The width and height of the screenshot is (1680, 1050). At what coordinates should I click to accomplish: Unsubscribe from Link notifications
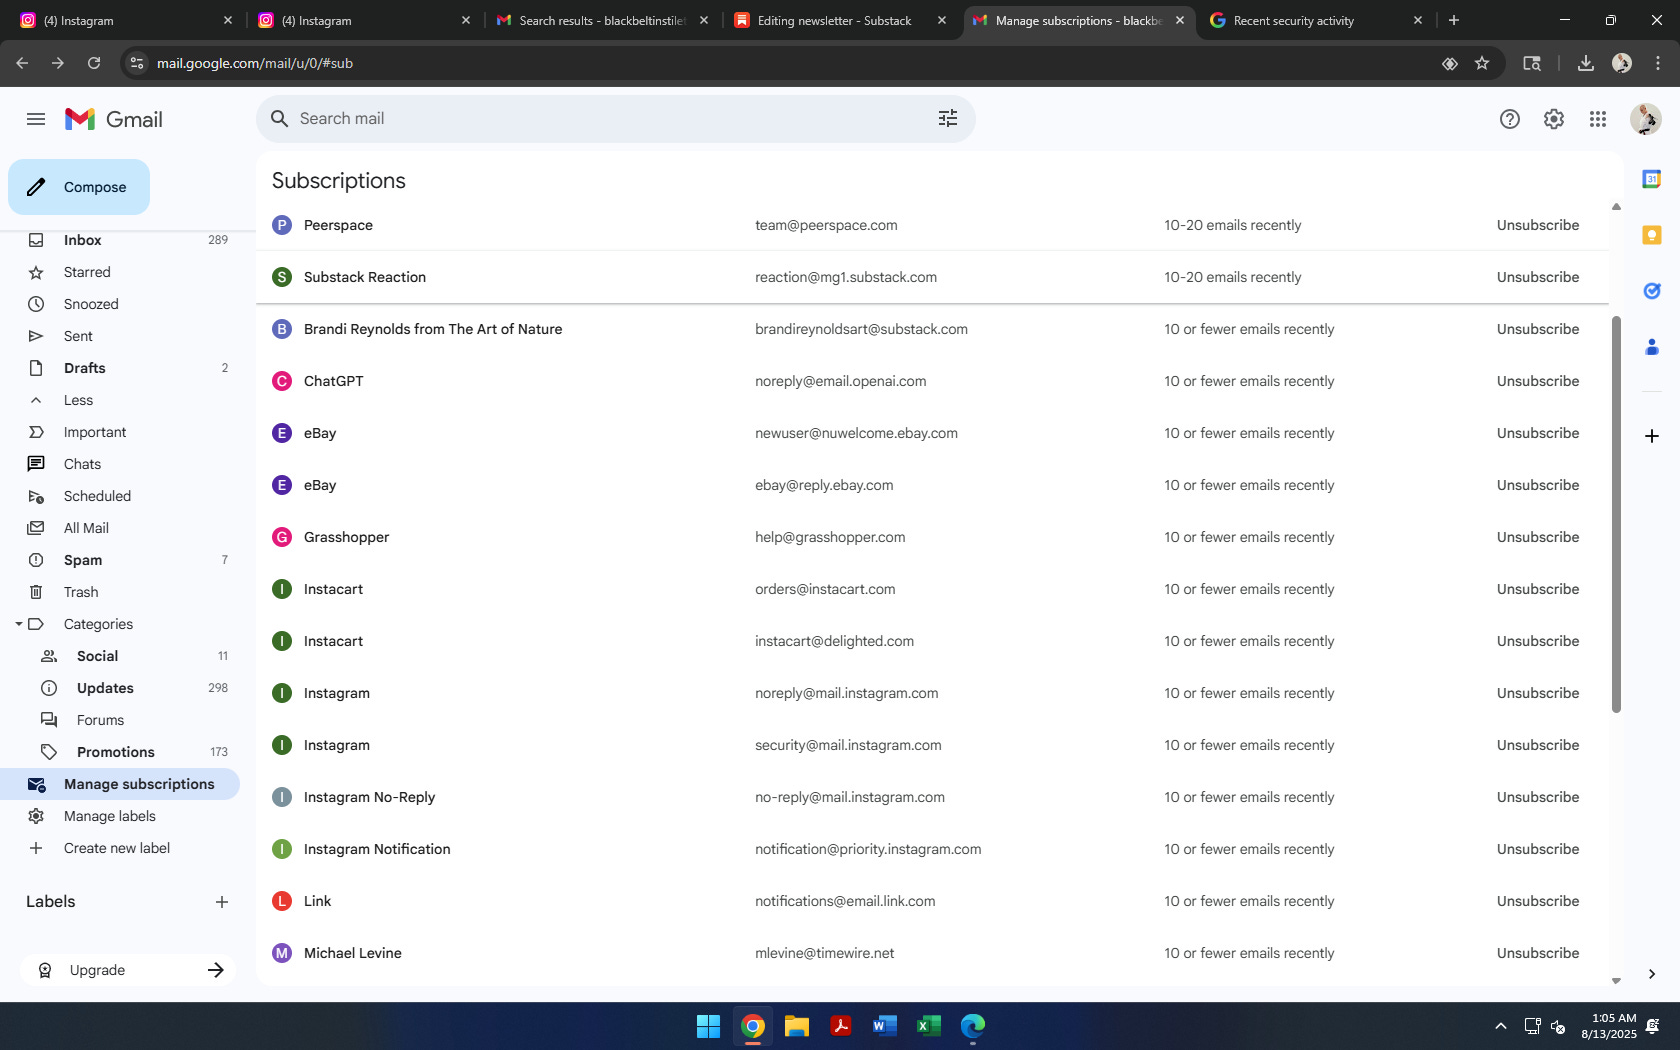[1538, 901]
